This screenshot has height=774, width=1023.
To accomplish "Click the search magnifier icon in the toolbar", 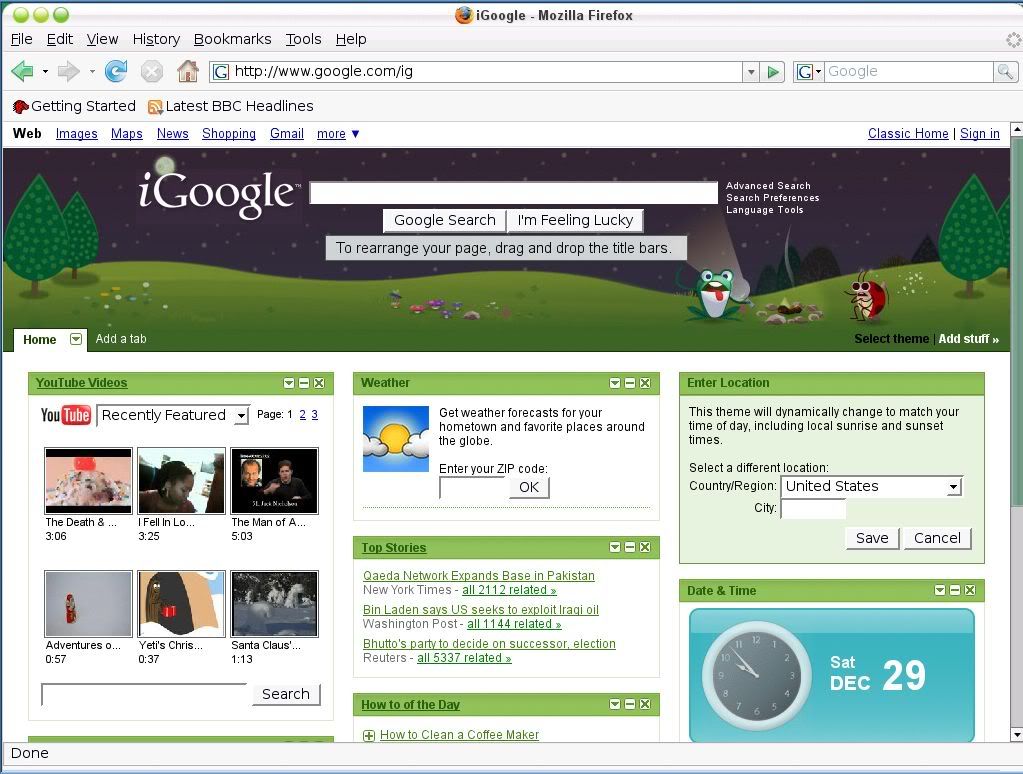I will coord(1005,71).
